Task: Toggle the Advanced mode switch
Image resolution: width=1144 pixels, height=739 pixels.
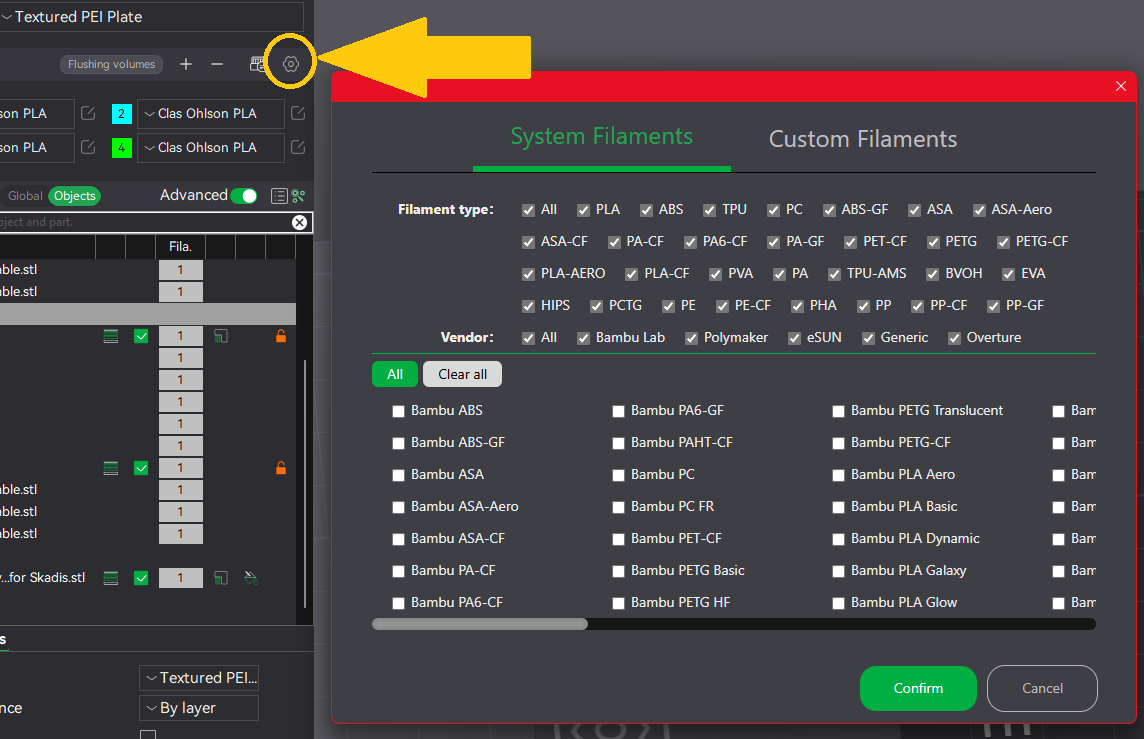Action: pyautogui.click(x=244, y=196)
